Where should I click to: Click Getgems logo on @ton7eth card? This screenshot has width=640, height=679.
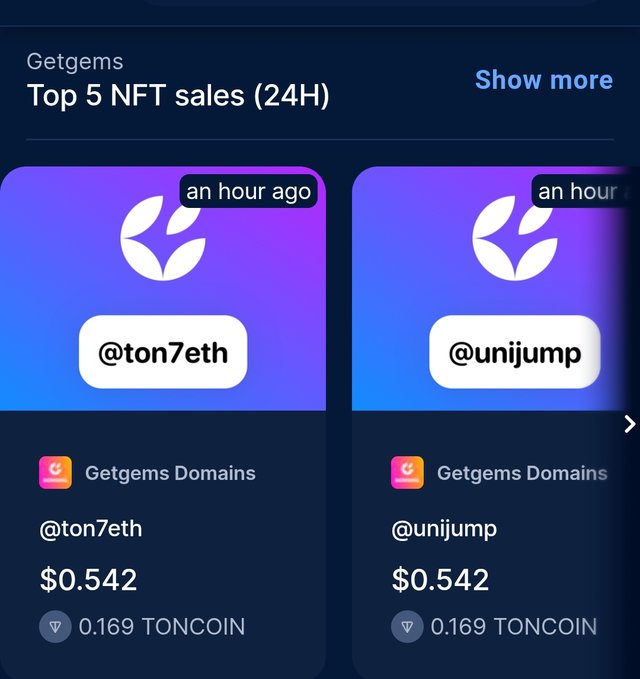[x=163, y=238]
